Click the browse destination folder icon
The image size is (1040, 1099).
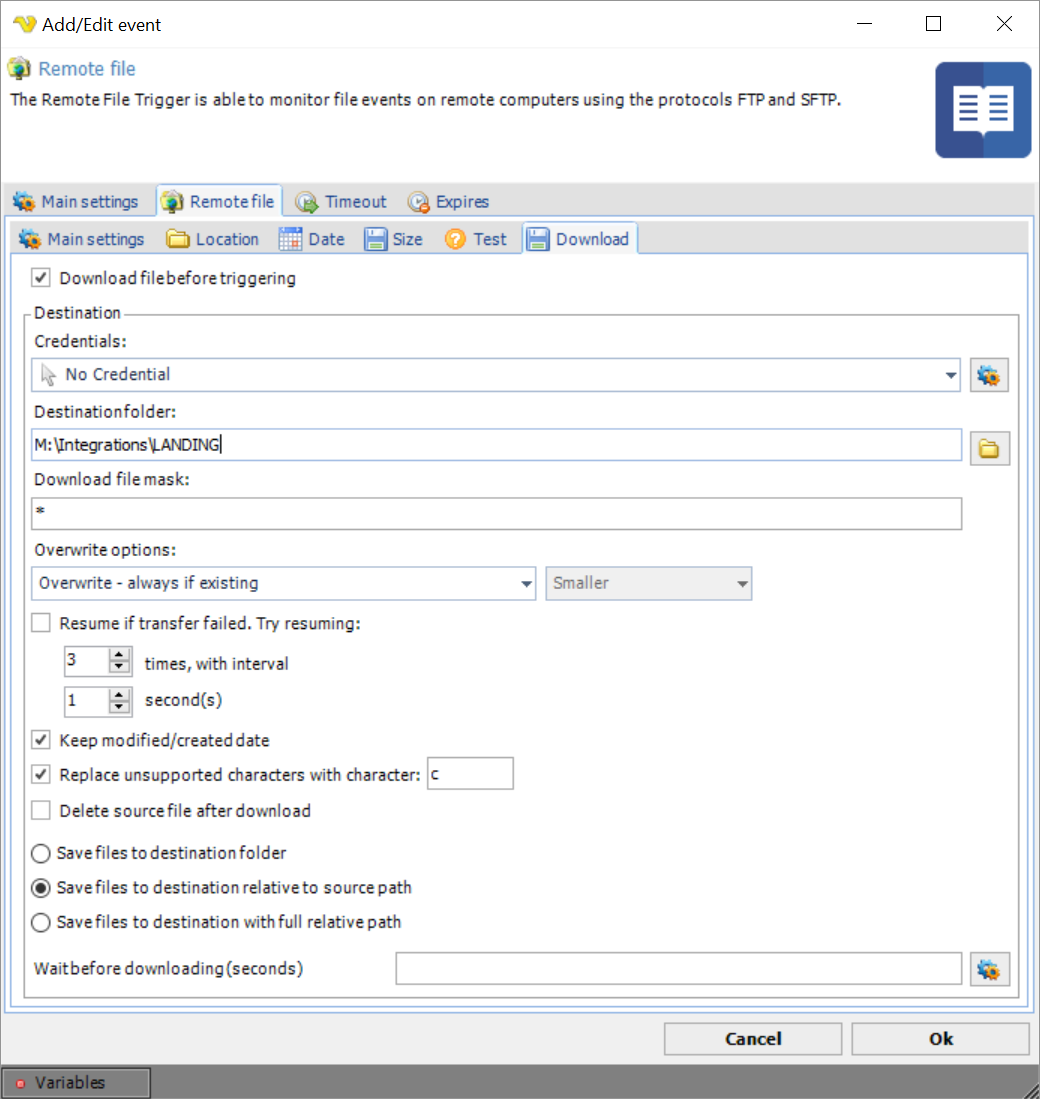[989, 449]
